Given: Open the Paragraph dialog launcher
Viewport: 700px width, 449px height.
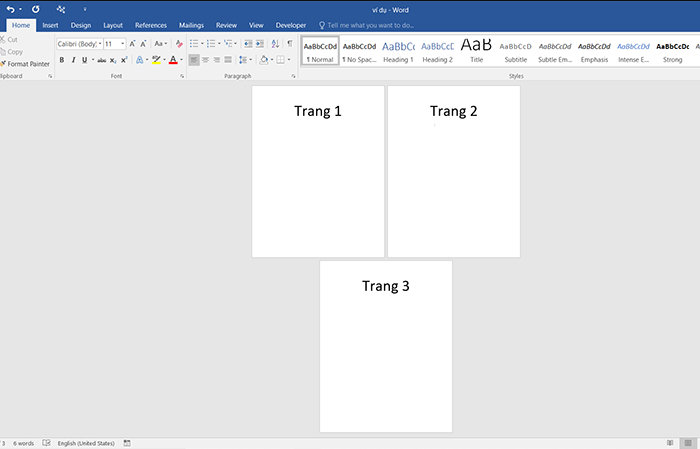Looking at the screenshot, I should [293, 76].
